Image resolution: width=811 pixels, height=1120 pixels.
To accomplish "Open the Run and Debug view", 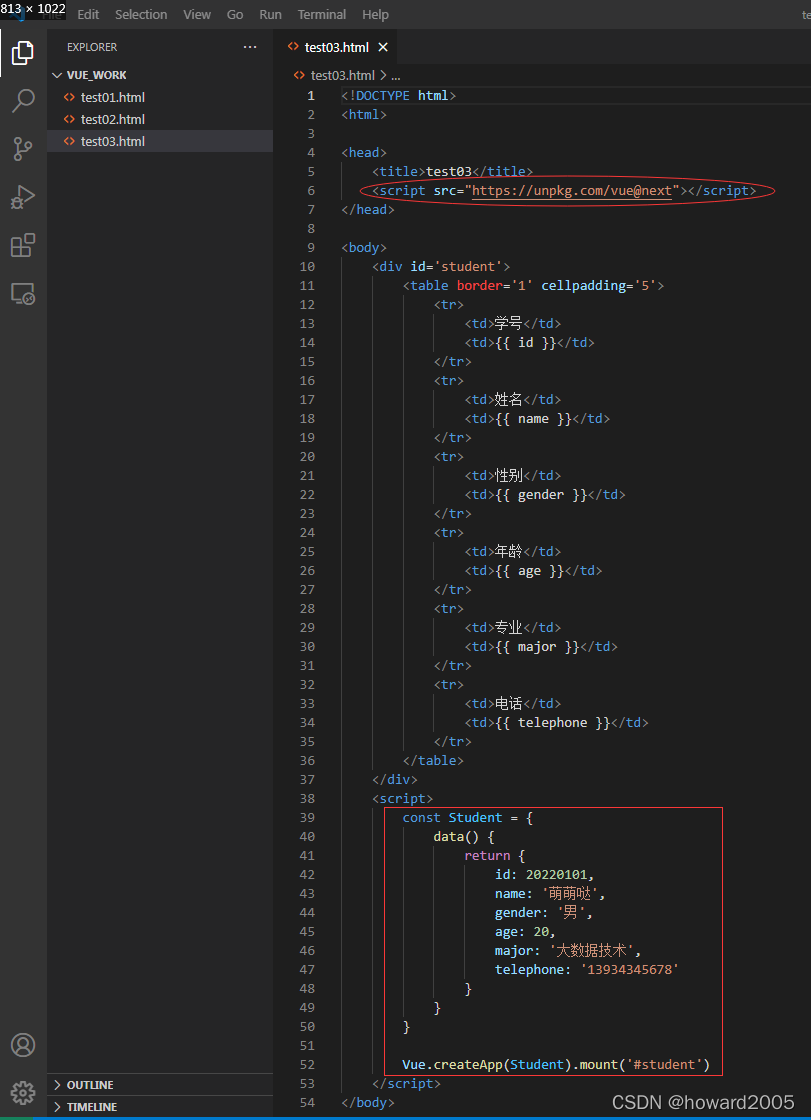I will pyautogui.click(x=23, y=197).
